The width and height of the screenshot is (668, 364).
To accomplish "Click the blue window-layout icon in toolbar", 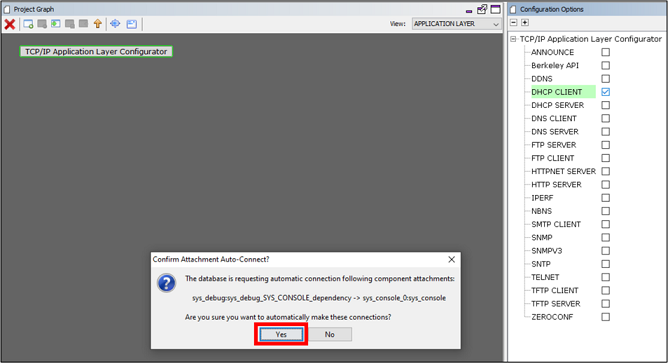I will (x=132, y=24).
